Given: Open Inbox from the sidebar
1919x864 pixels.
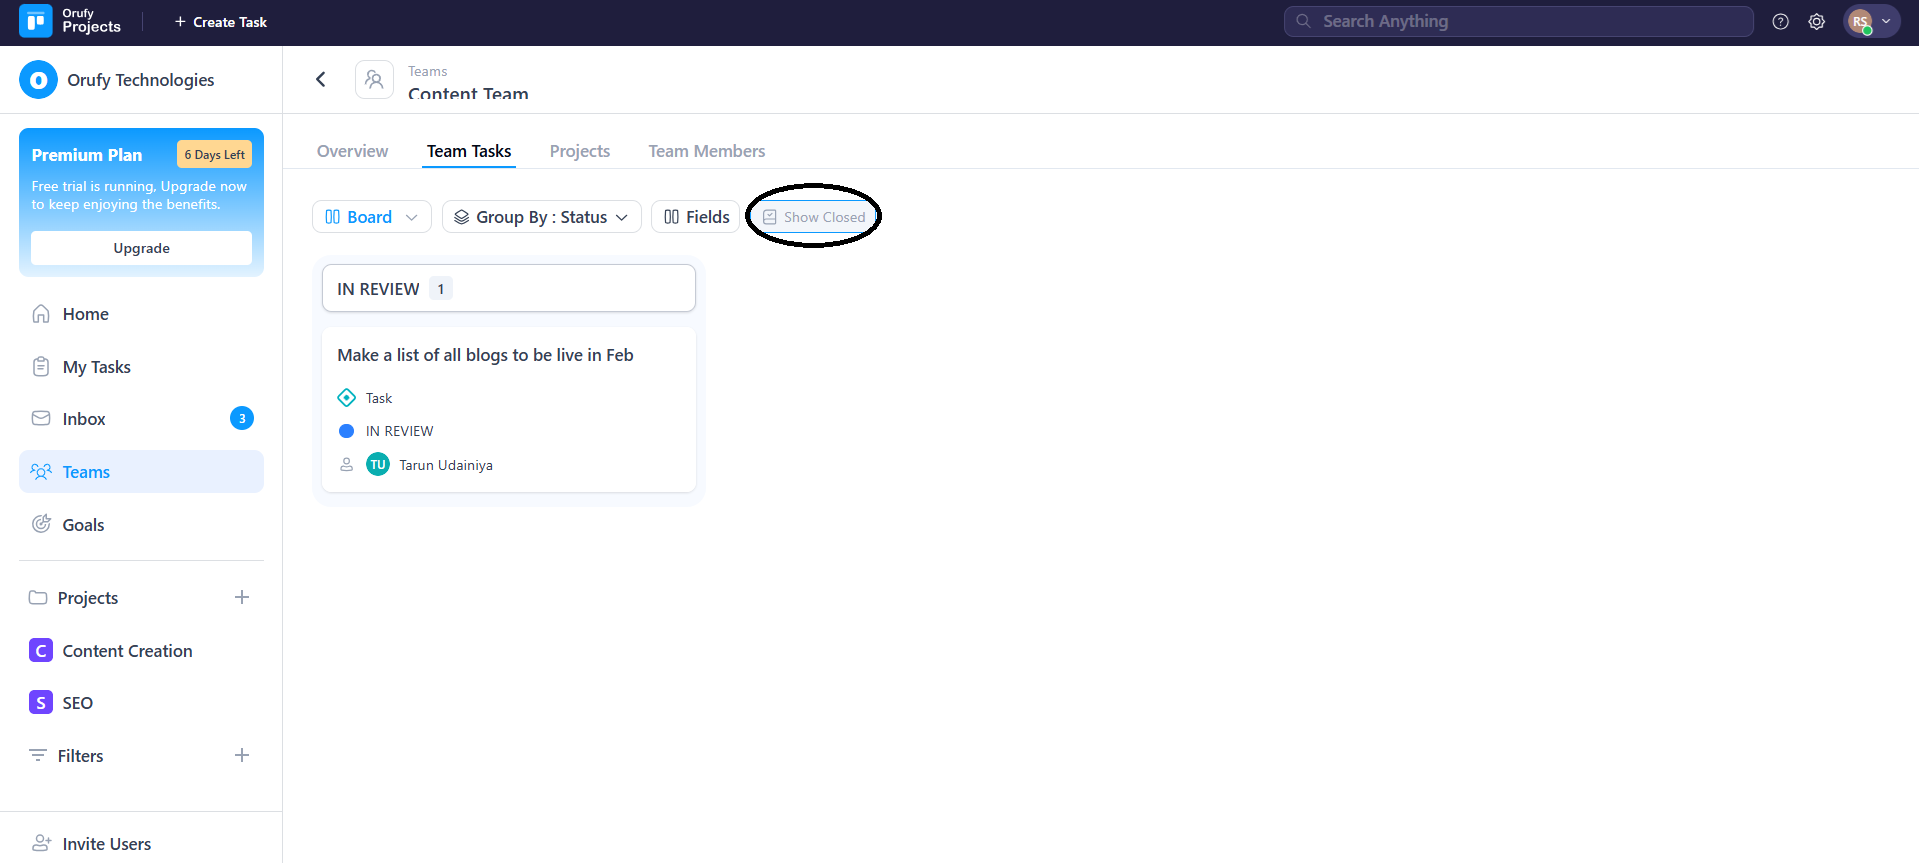Looking at the screenshot, I should (x=84, y=419).
